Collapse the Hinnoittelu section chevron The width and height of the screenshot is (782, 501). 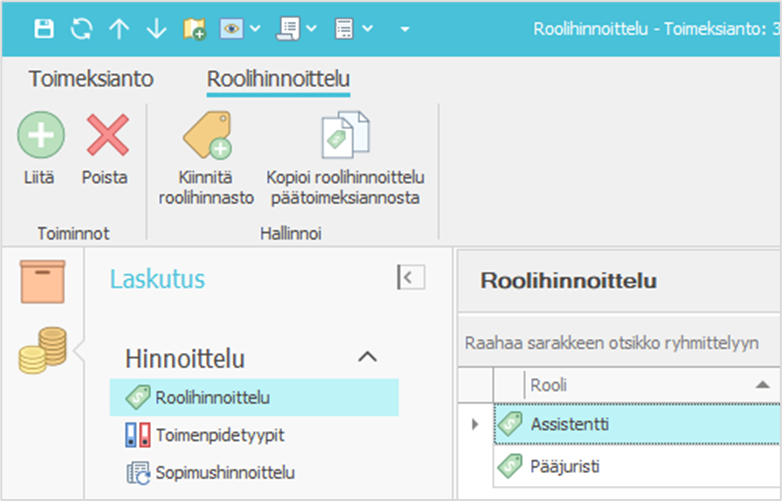pos(367,357)
